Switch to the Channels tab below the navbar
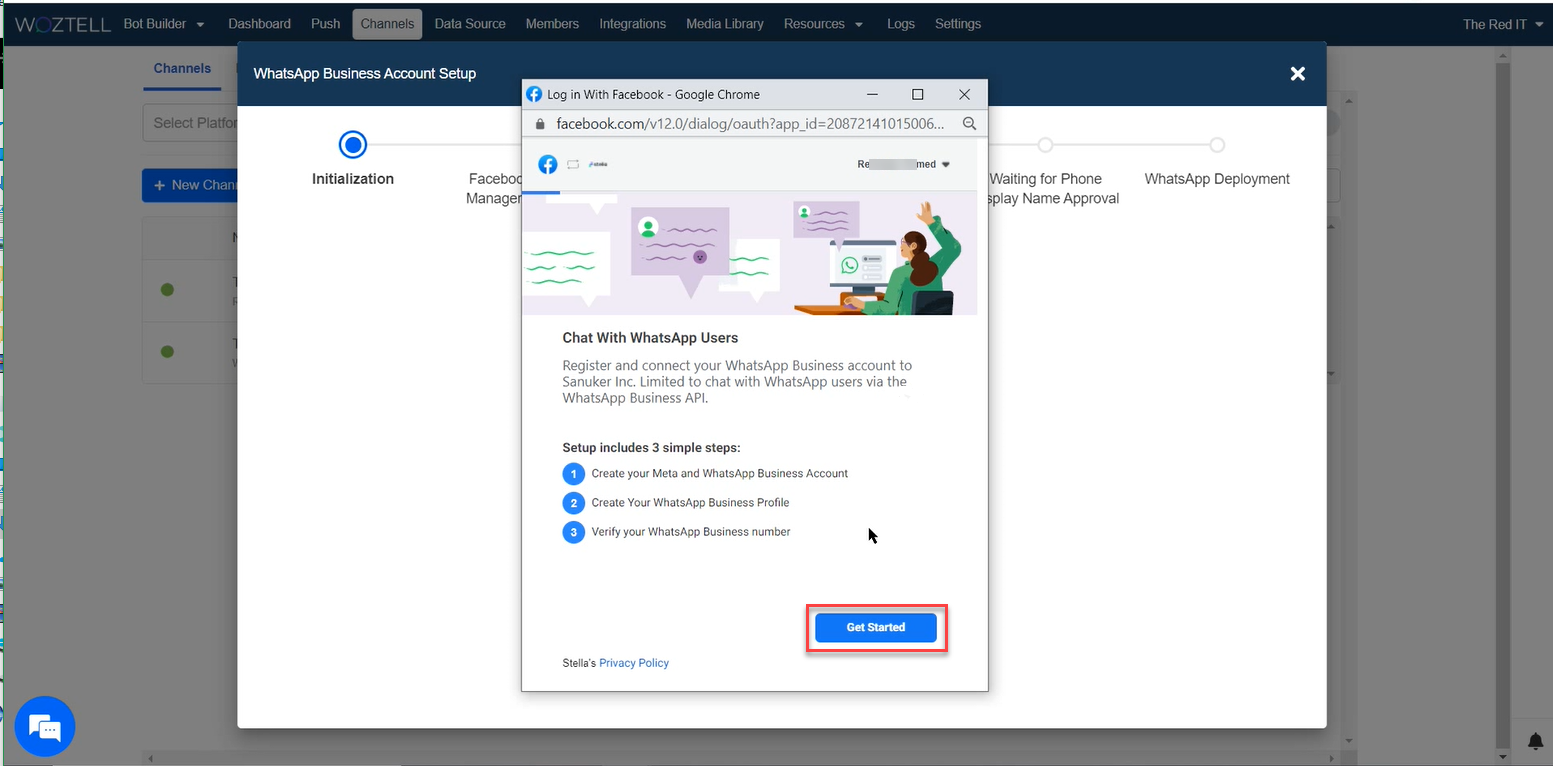Viewport: 1553px width, 766px height. 182,69
